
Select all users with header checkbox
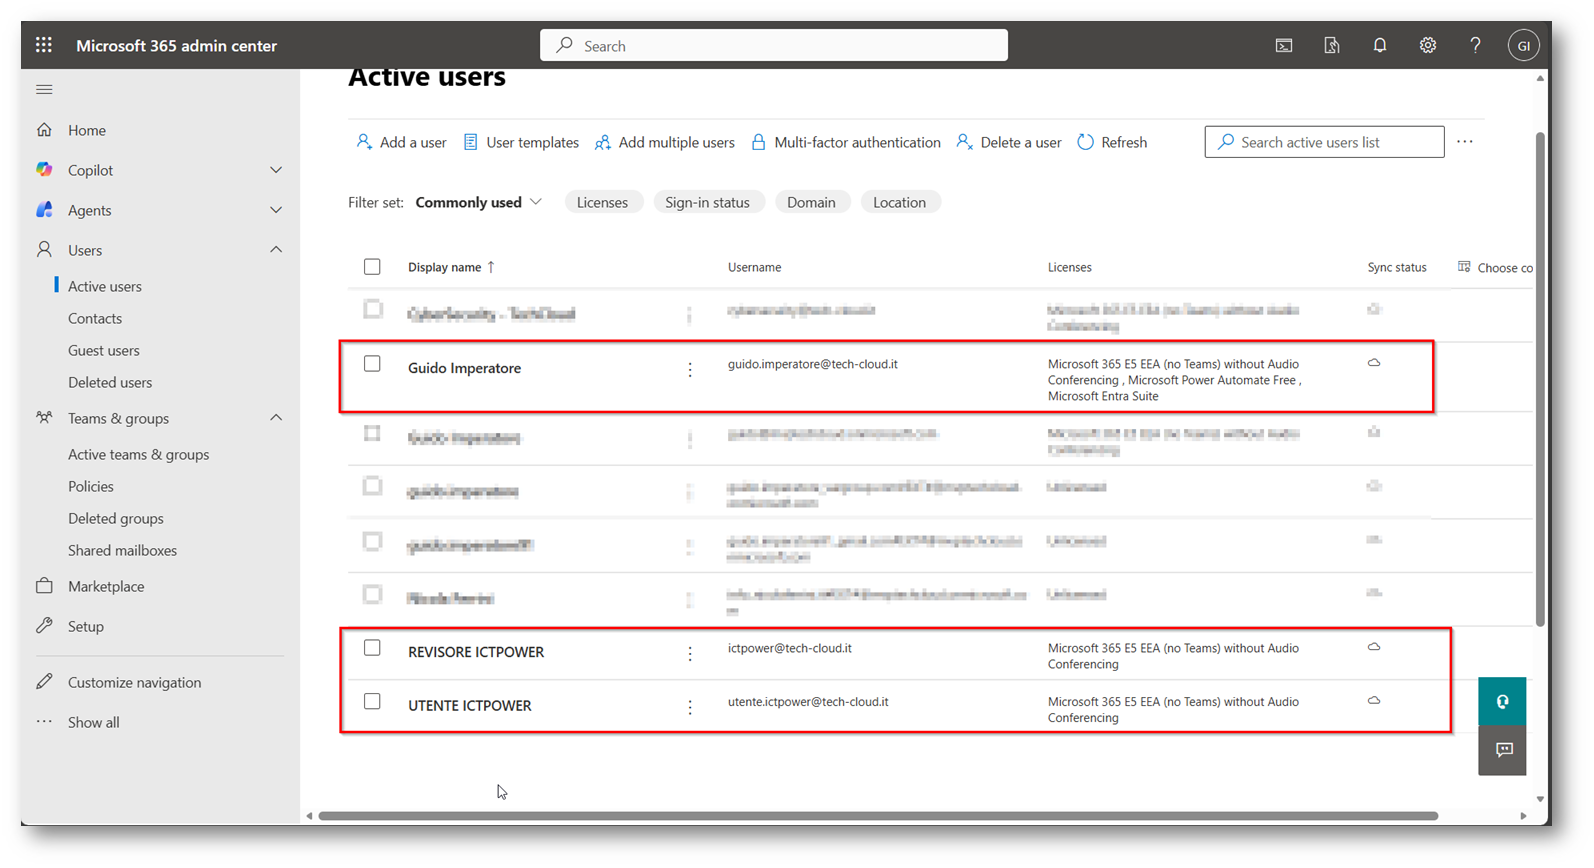[372, 267]
